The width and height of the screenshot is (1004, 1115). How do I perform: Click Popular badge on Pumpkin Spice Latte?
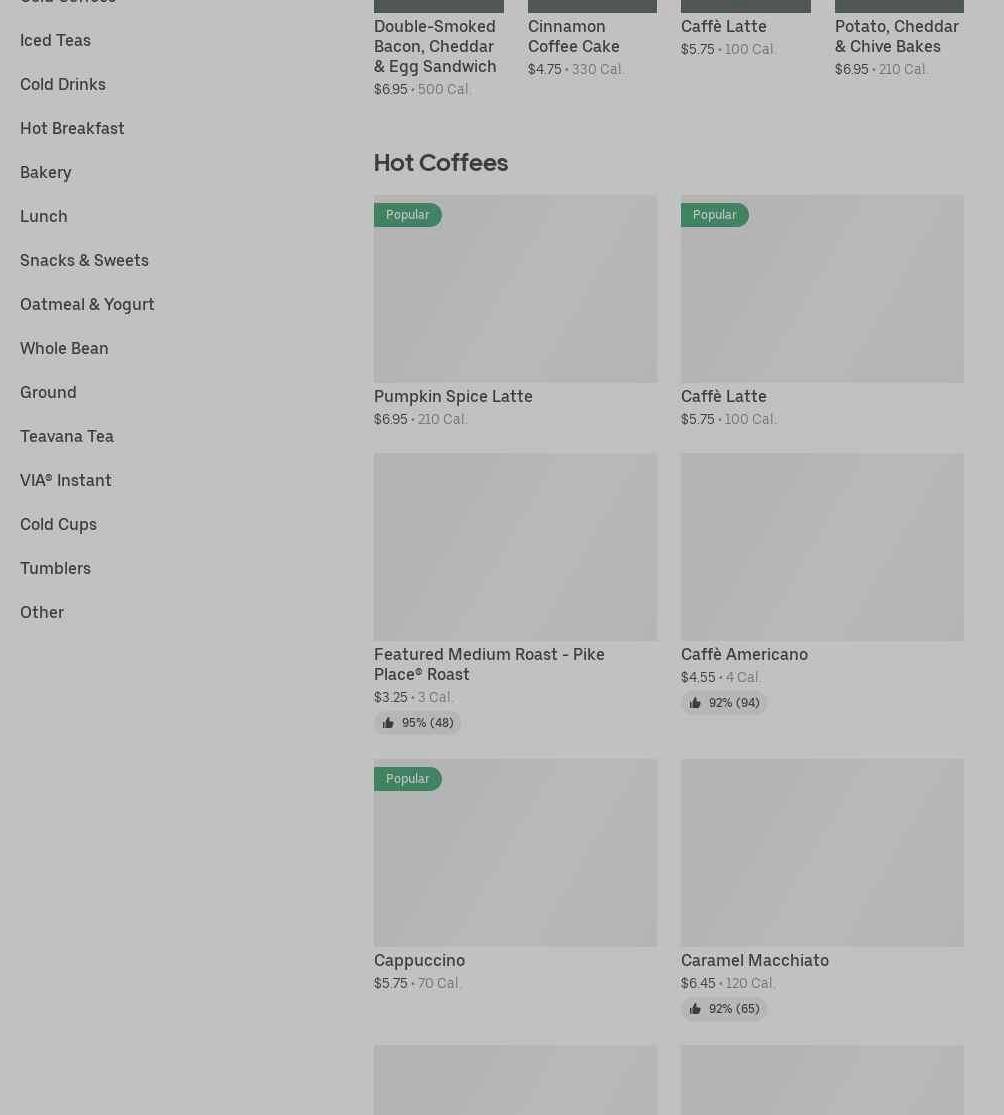click(x=407, y=215)
